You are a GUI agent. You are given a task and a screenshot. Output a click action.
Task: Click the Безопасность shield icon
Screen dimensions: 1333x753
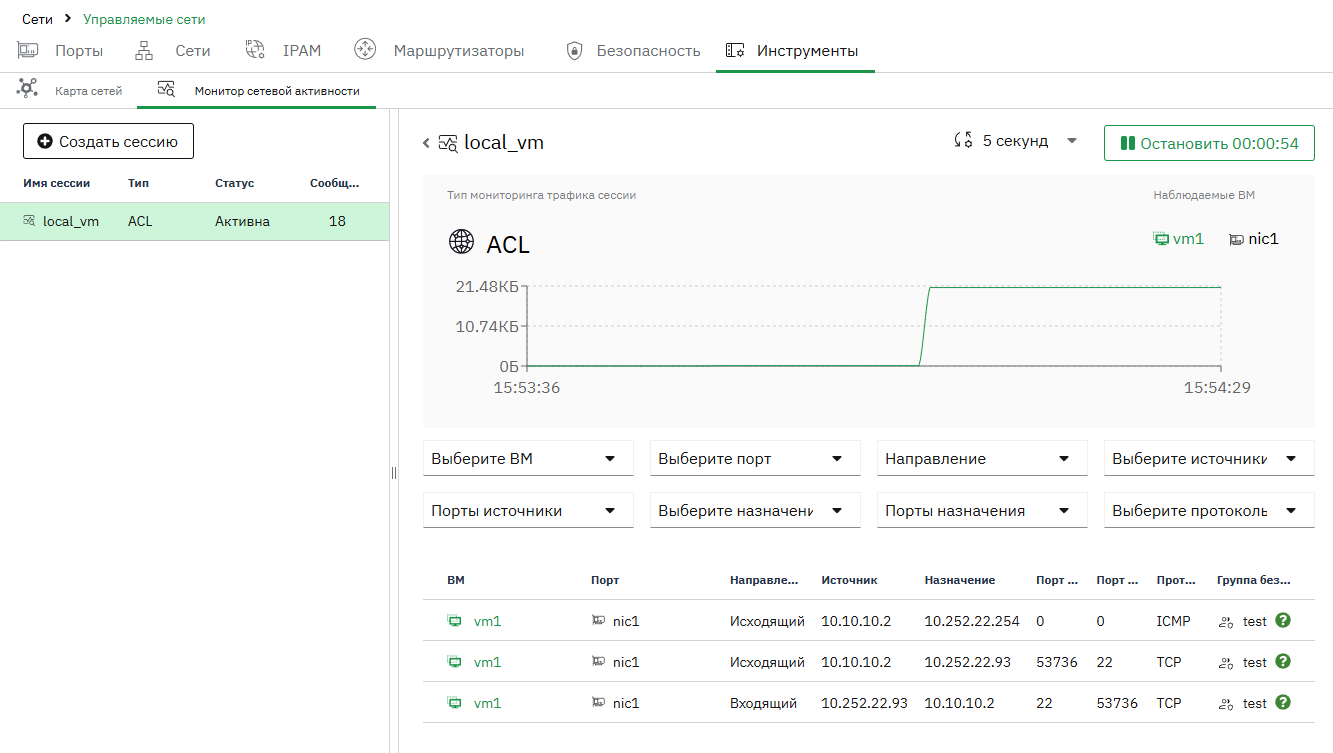point(574,50)
